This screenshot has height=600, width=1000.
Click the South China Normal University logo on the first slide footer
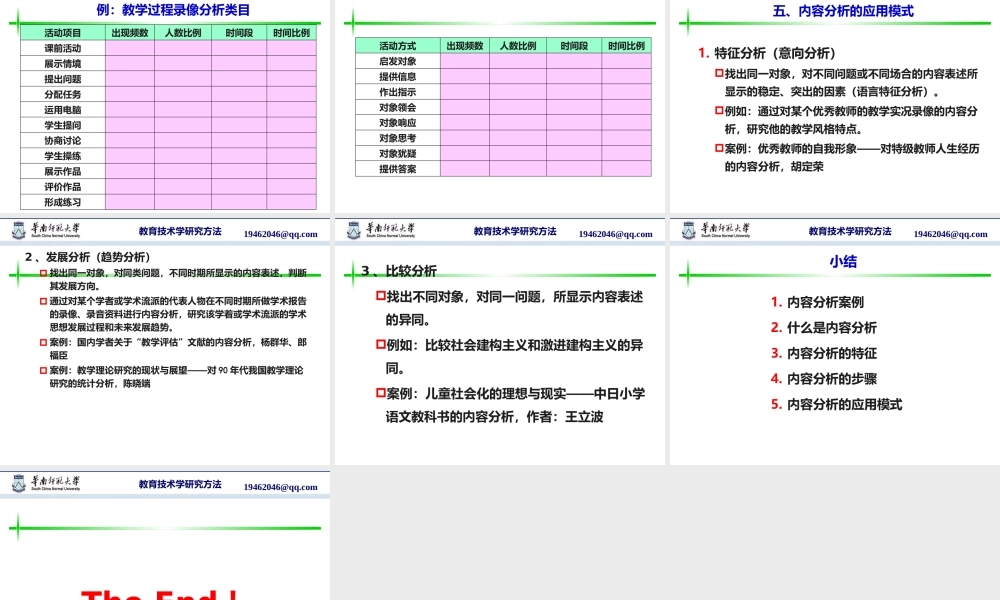pyautogui.click(x=20, y=232)
